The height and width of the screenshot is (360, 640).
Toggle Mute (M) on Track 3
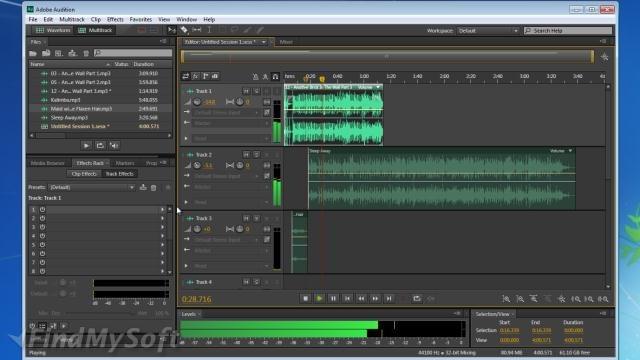246,218
